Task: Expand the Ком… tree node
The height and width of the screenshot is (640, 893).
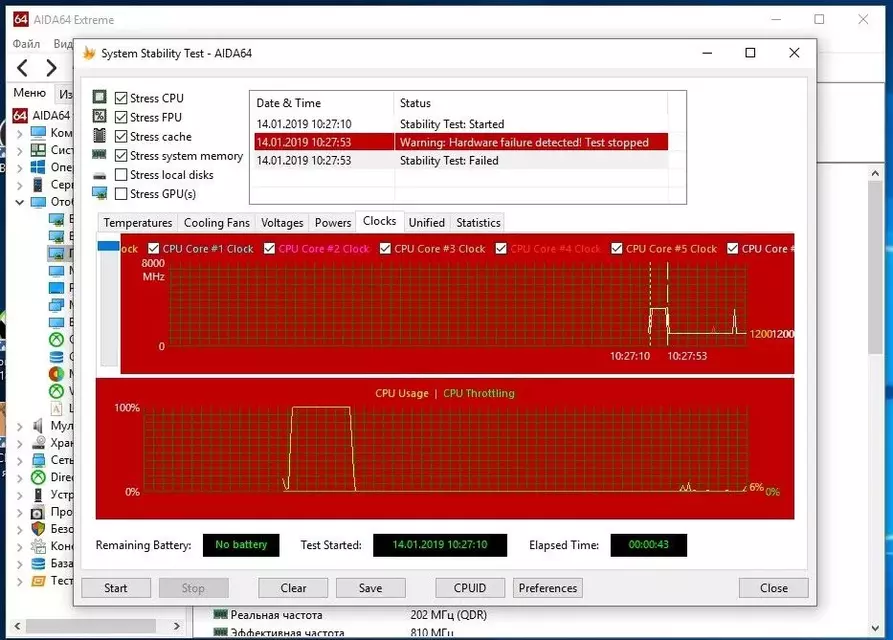Action: [19, 134]
